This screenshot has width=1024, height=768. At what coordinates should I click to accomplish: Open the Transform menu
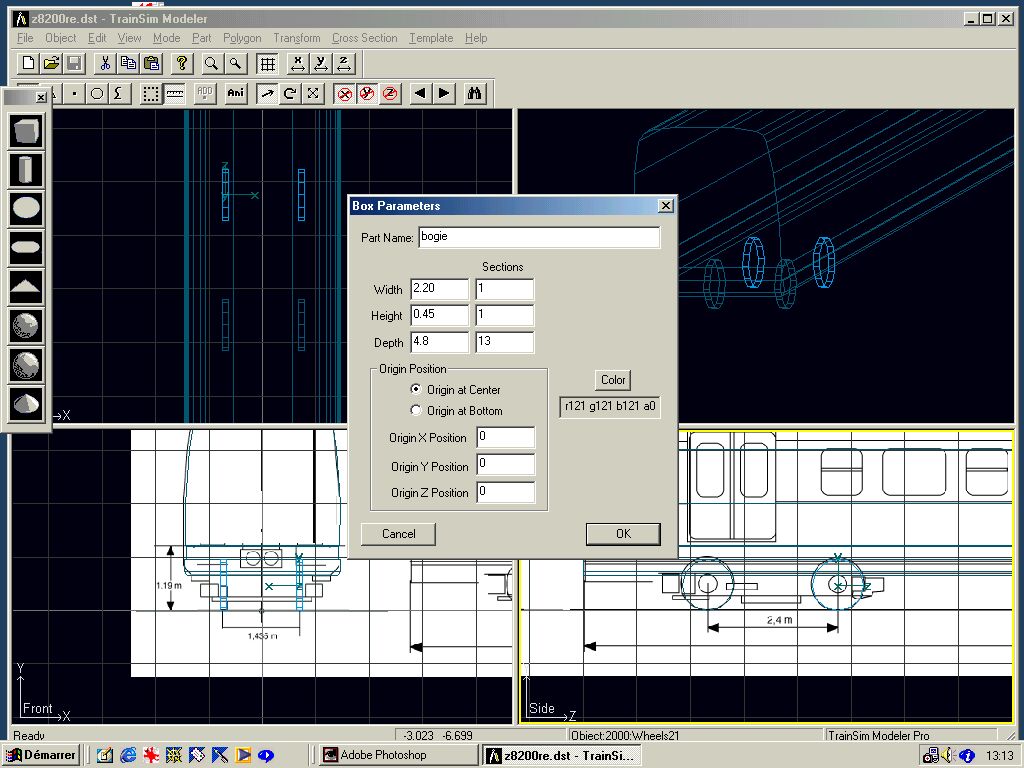(297, 38)
